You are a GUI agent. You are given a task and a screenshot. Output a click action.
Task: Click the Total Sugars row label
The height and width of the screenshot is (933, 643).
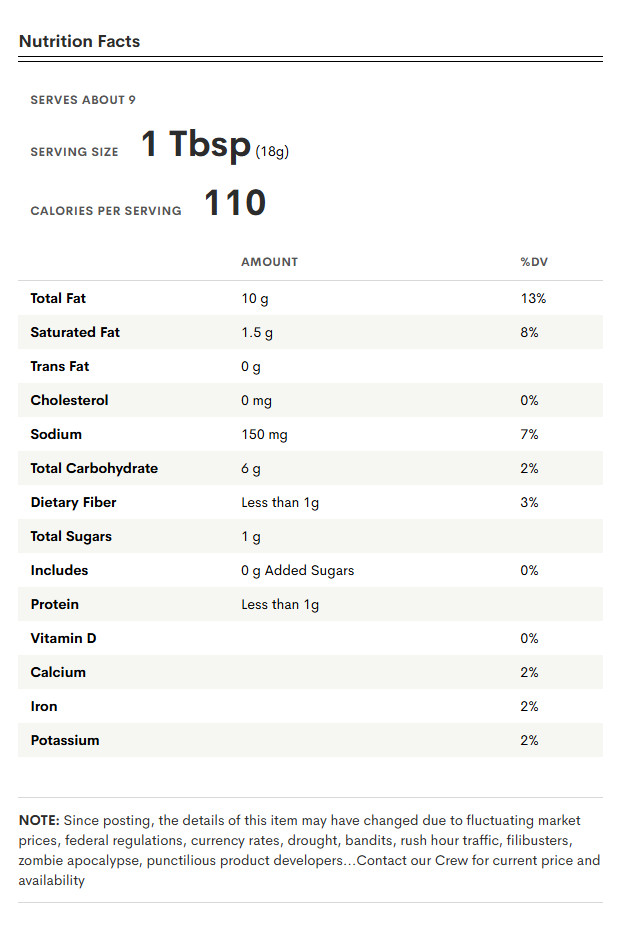click(x=71, y=536)
